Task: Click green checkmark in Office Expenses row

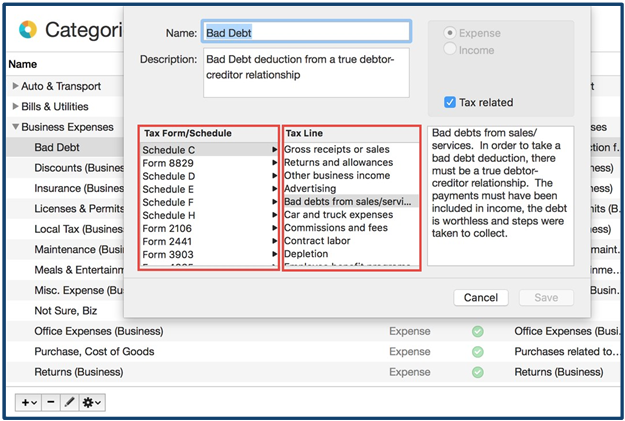Action: pos(477,331)
